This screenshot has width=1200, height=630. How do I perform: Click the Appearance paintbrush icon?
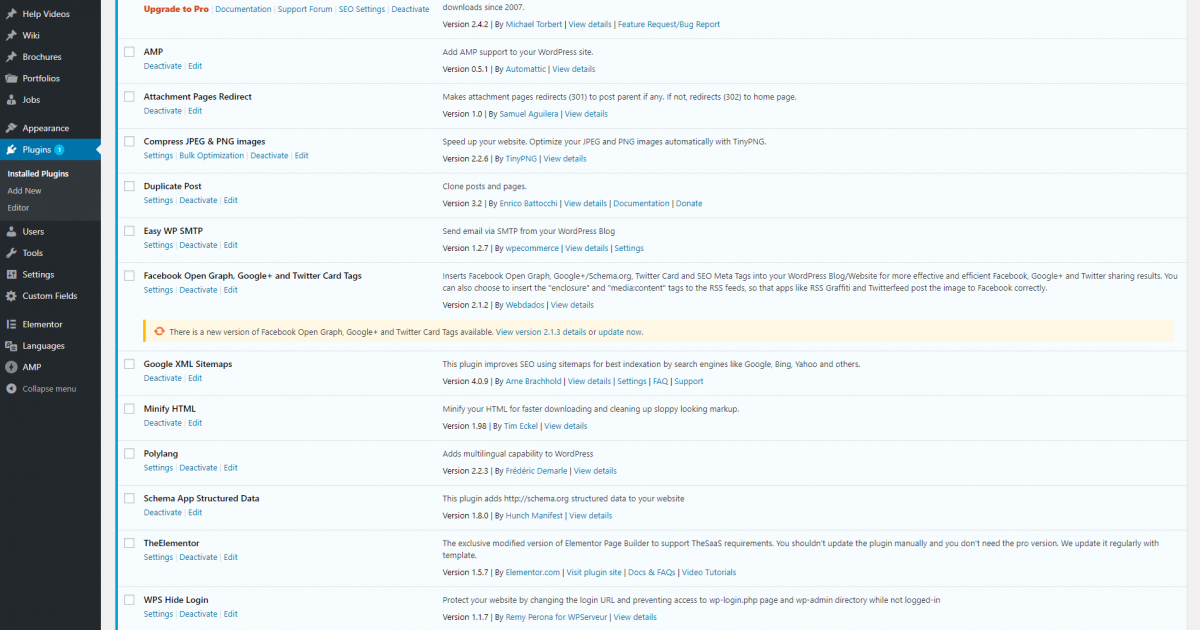(11, 128)
